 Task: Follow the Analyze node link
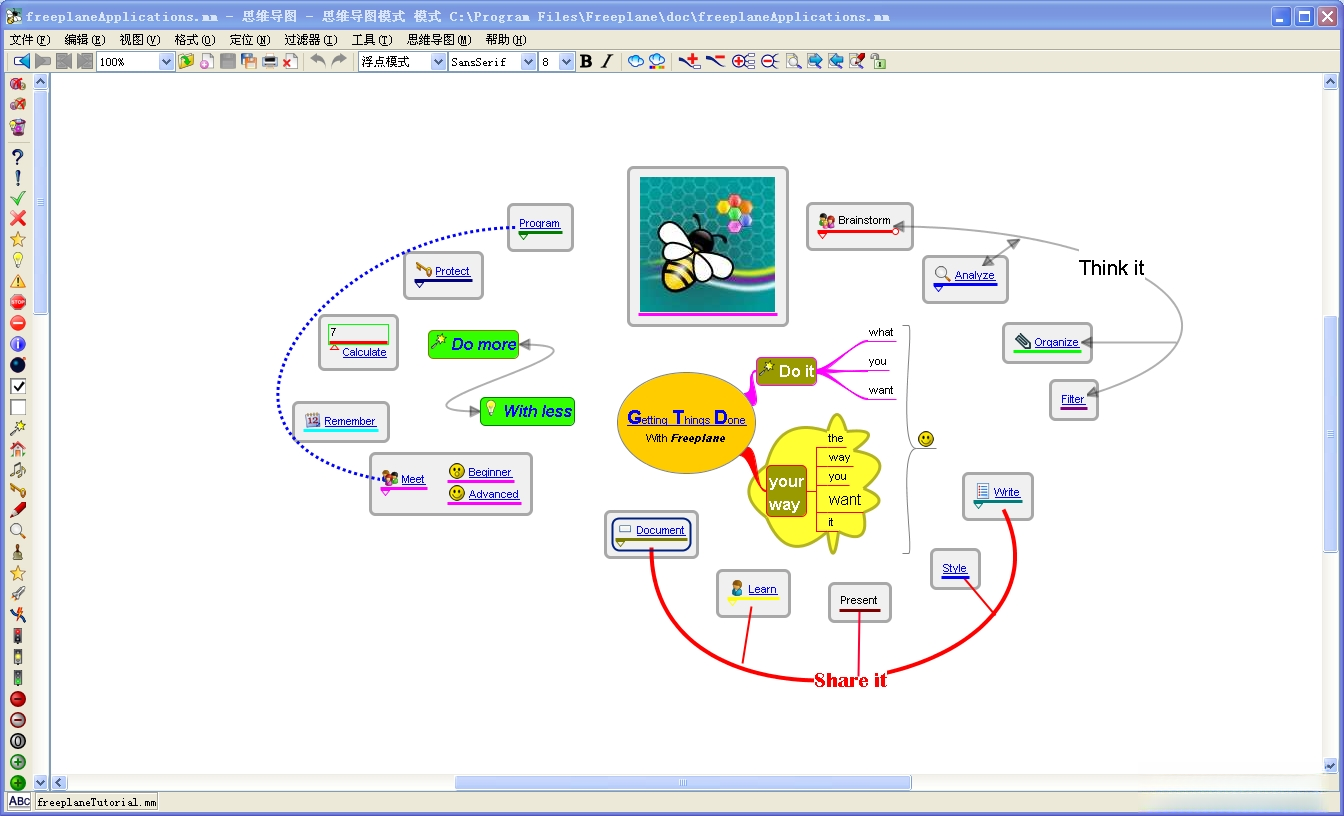pos(974,276)
